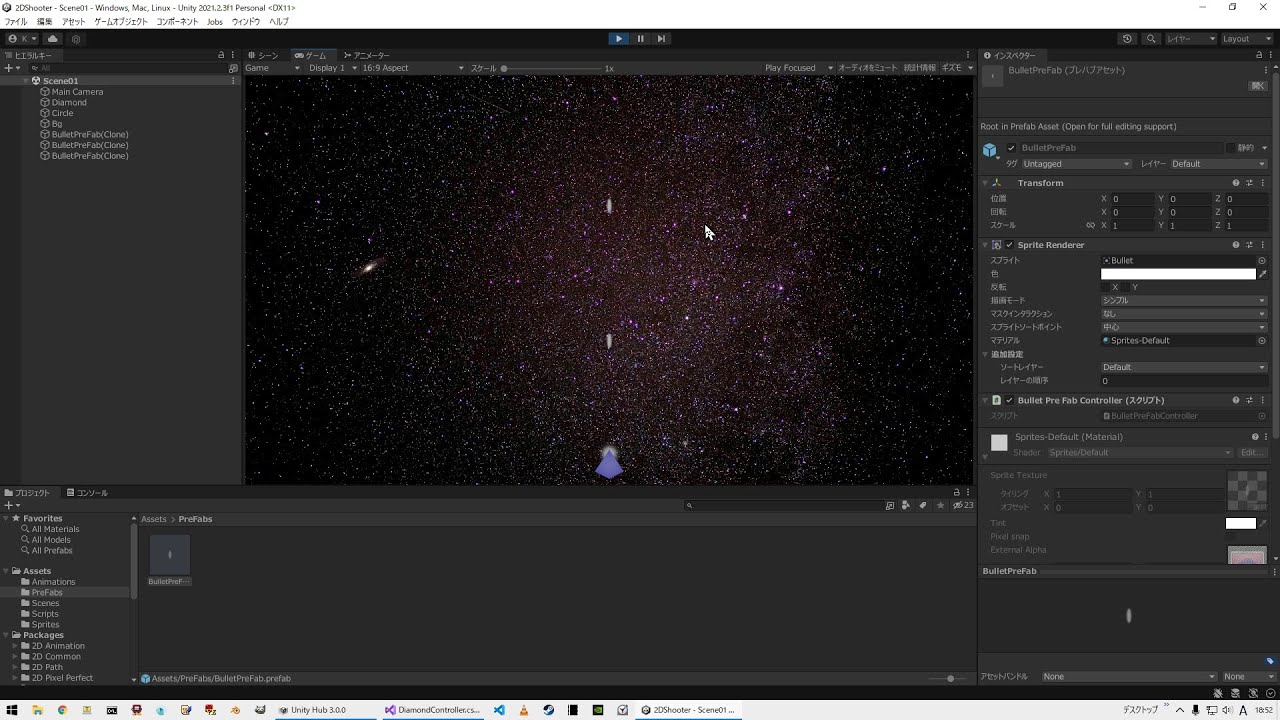Select the Bg object in Hierarchy

pyautogui.click(x=56, y=124)
